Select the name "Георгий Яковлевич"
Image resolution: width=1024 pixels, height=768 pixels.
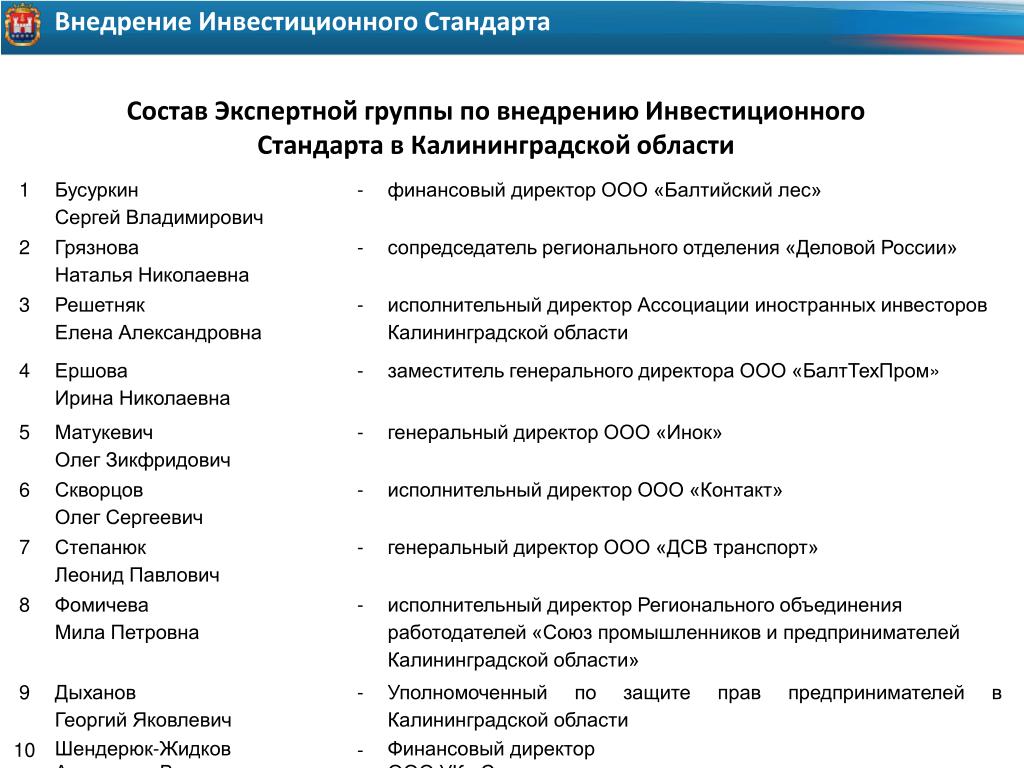pos(143,720)
